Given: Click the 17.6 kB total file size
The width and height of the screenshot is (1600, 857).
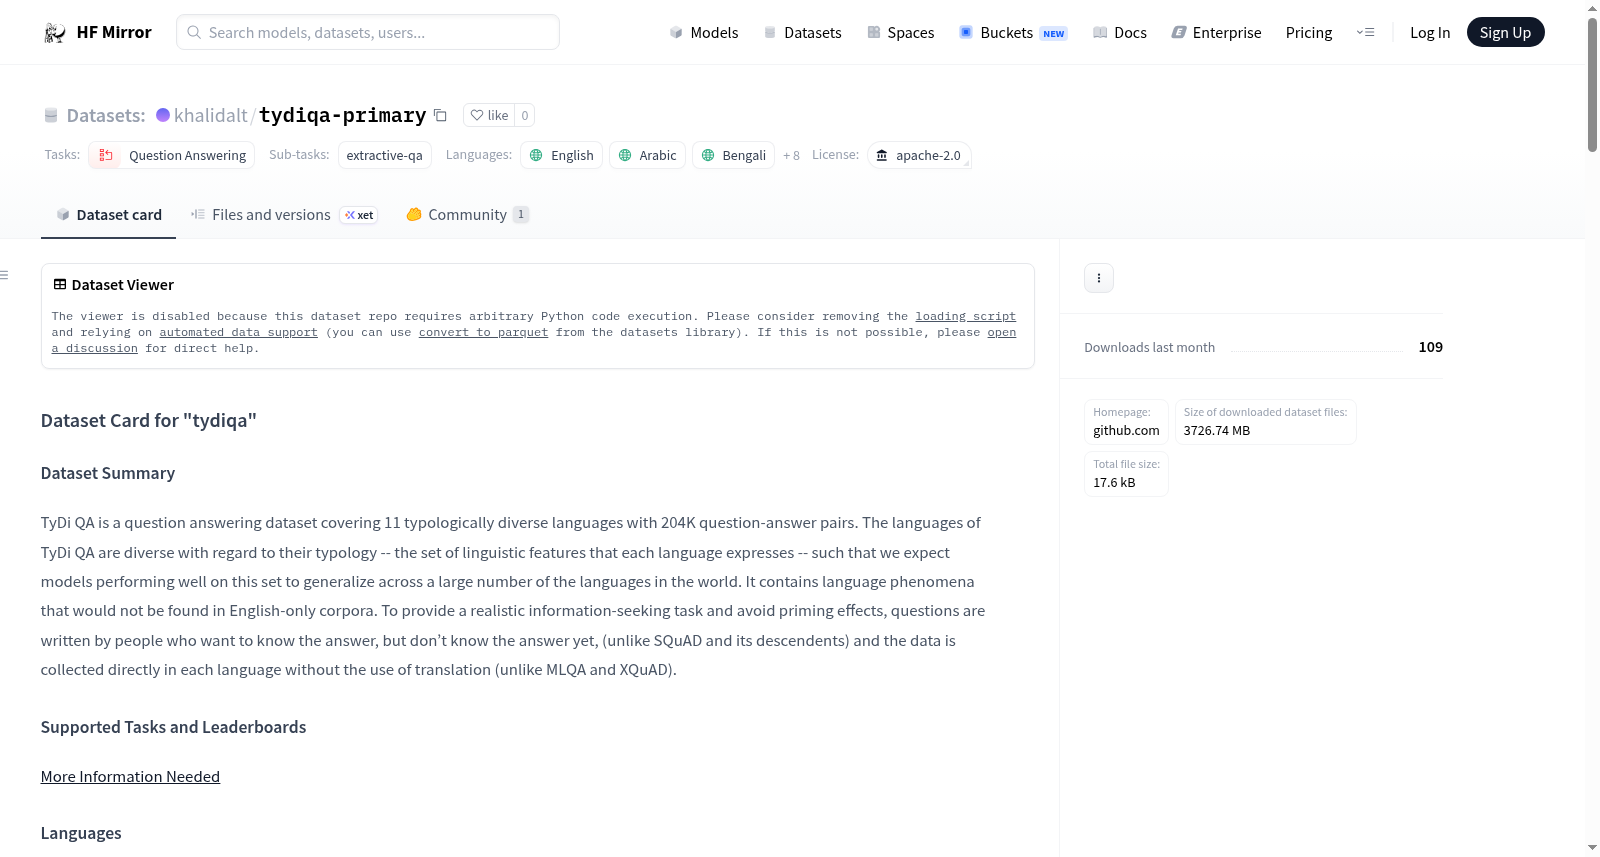Looking at the screenshot, I should (1114, 483).
